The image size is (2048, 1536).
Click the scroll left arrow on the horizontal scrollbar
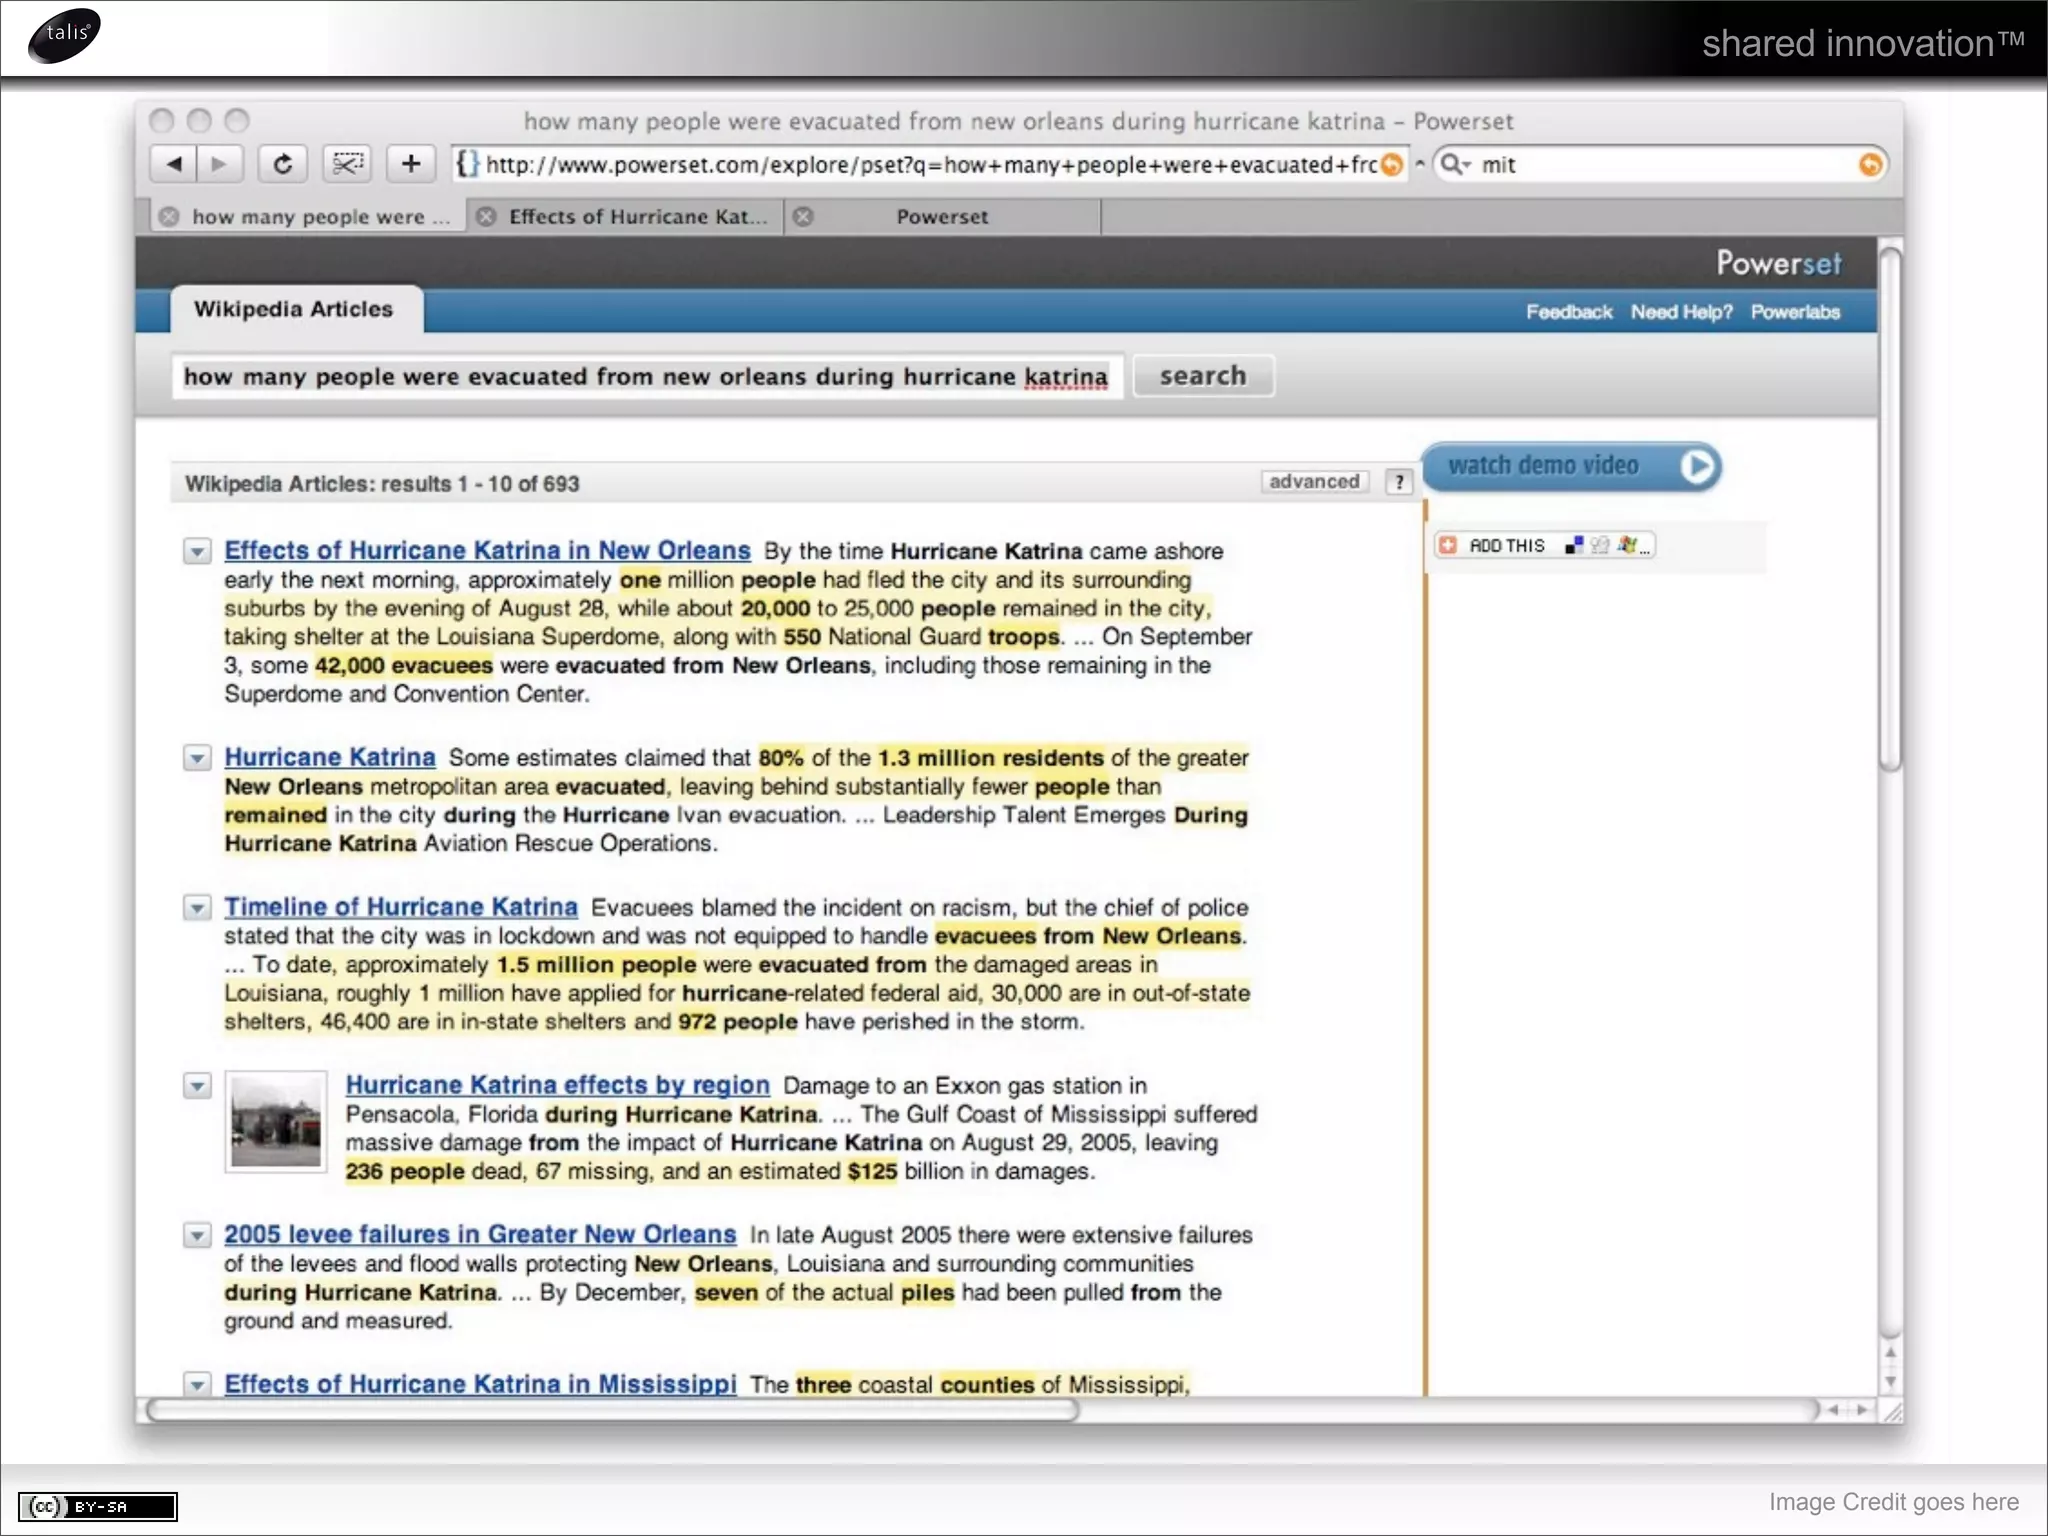[1834, 1410]
